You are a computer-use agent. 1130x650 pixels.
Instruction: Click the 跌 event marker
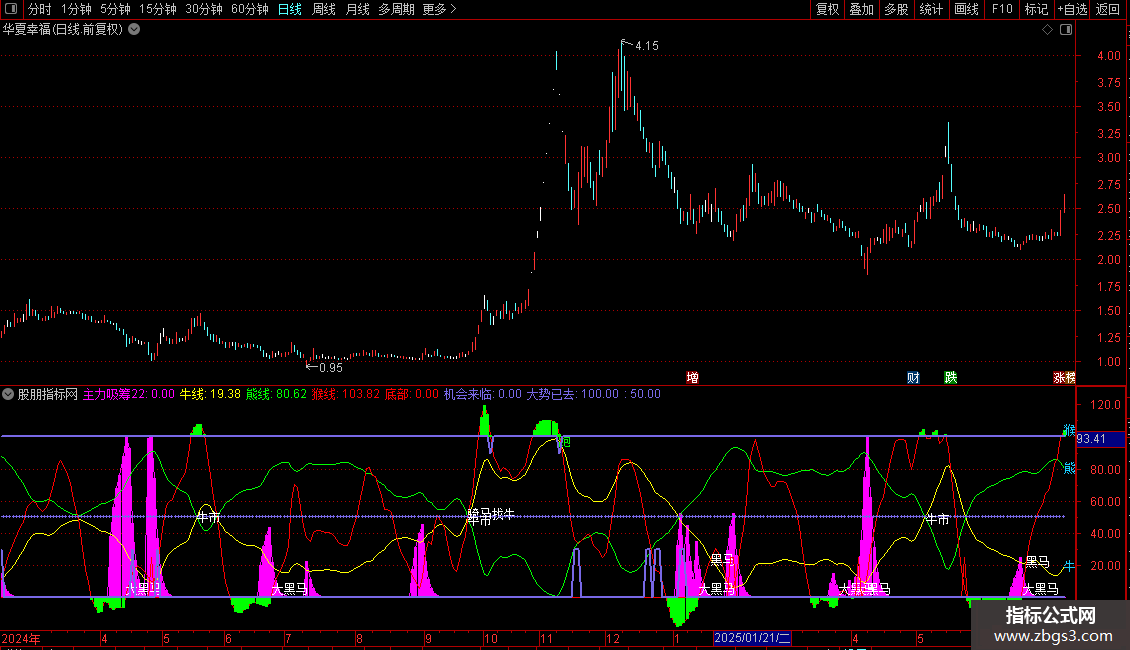[951, 378]
